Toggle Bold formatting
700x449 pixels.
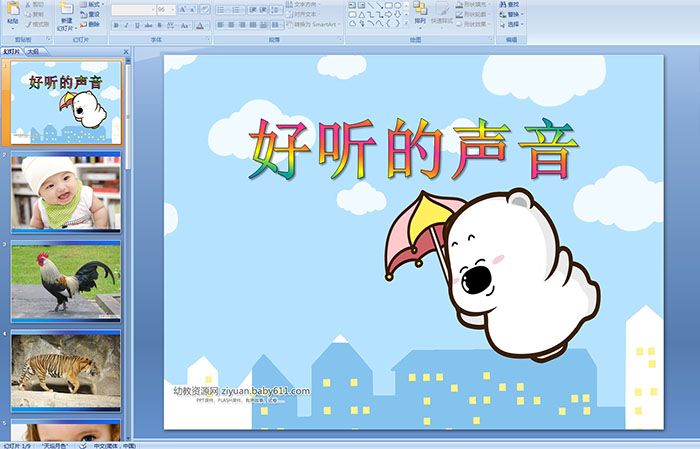coord(116,25)
